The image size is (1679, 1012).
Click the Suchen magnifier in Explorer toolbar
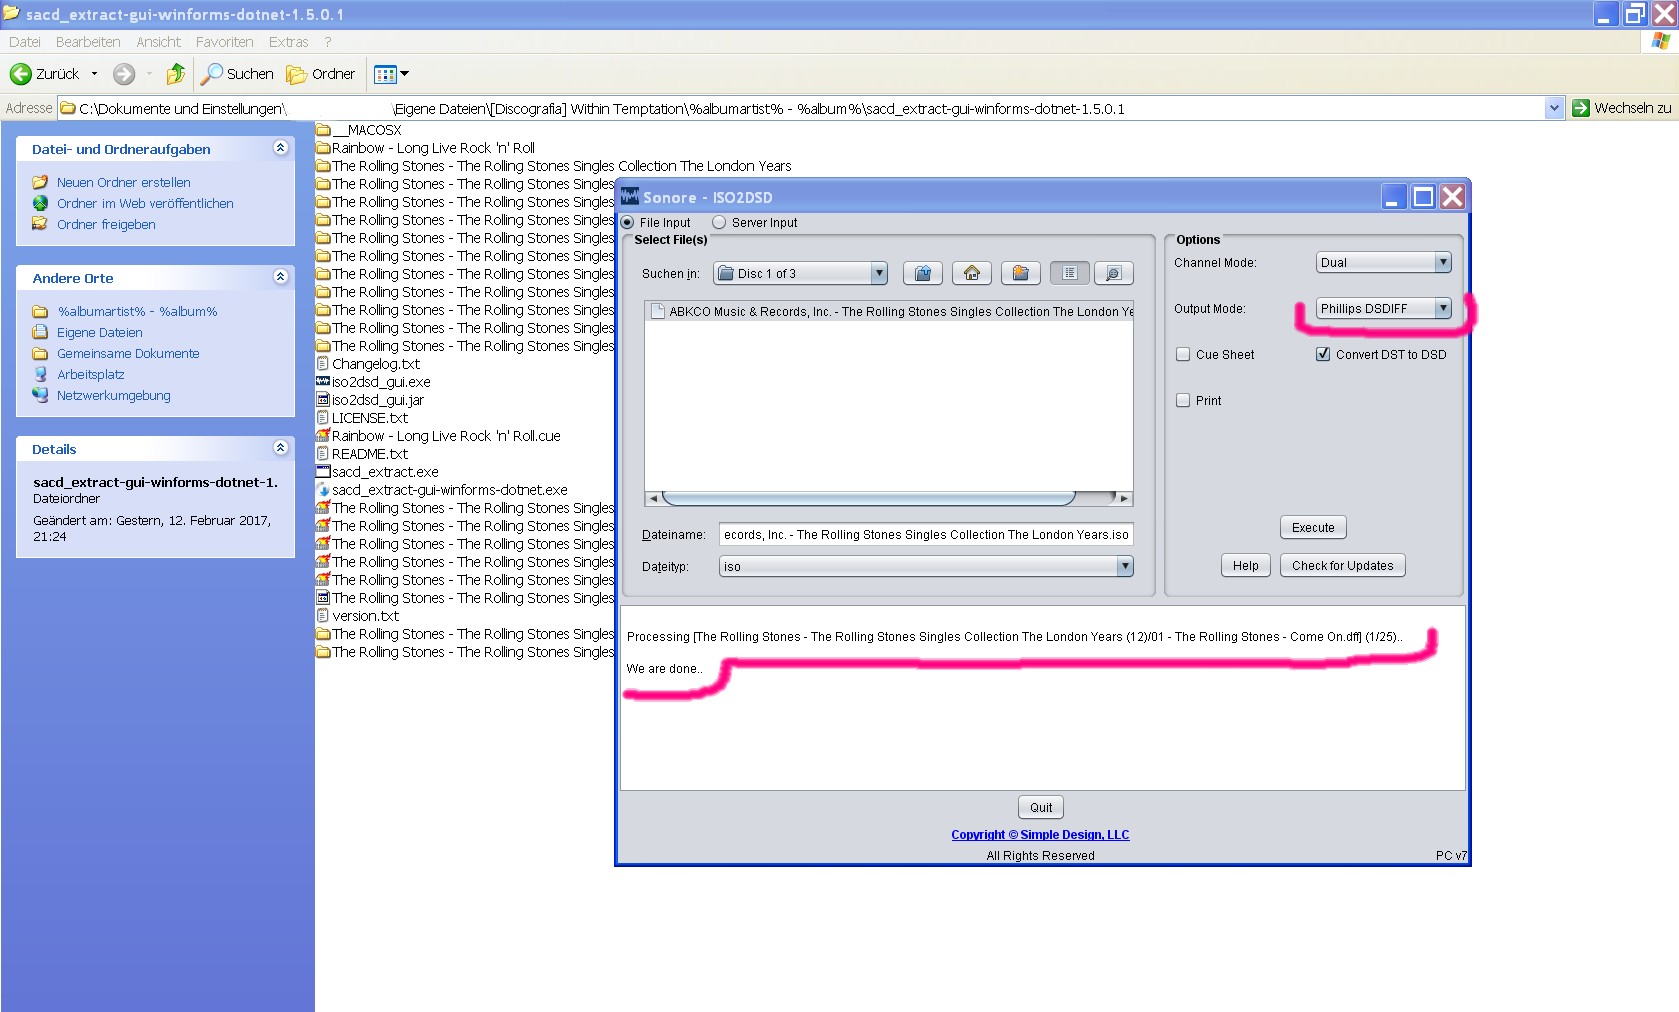pyautogui.click(x=212, y=74)
